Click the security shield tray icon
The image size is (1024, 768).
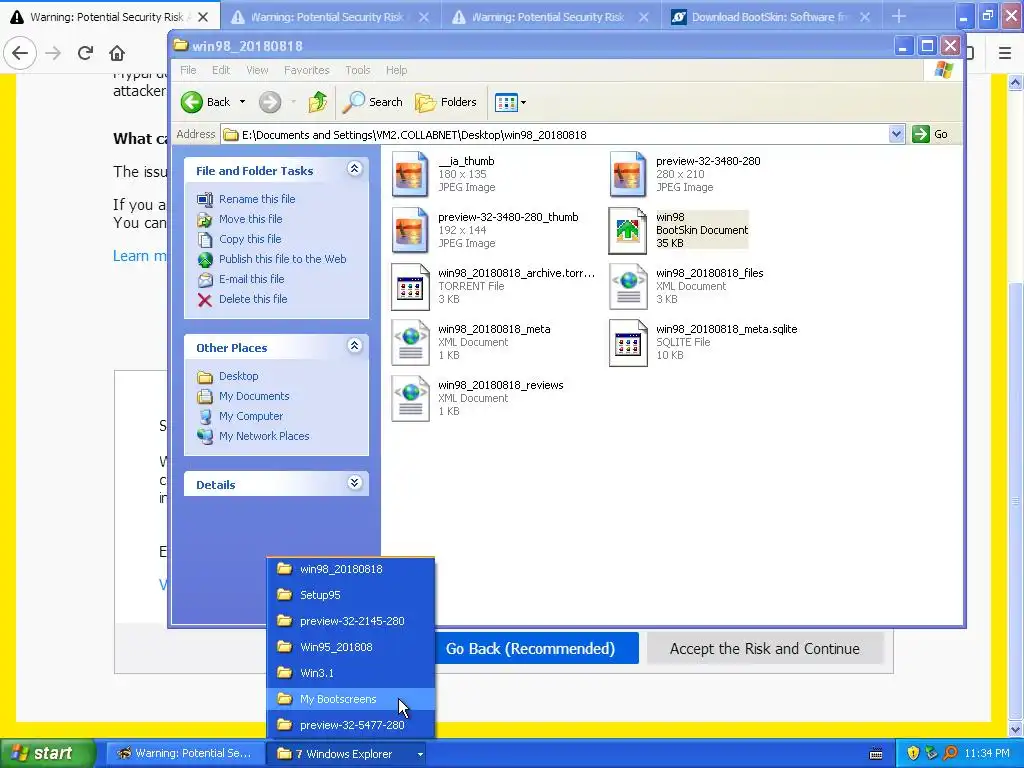pyautogui.click(x=913, y=754)
